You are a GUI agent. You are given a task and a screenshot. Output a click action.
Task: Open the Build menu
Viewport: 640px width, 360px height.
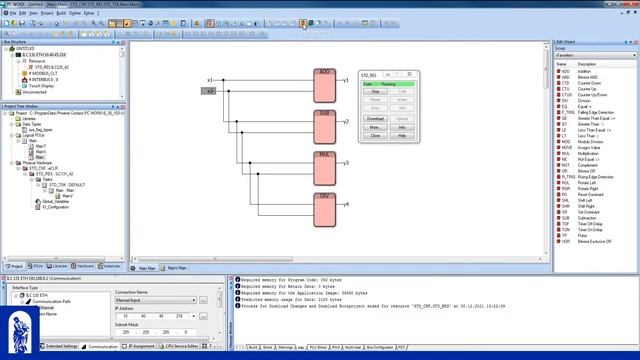(x=61, y=13)
